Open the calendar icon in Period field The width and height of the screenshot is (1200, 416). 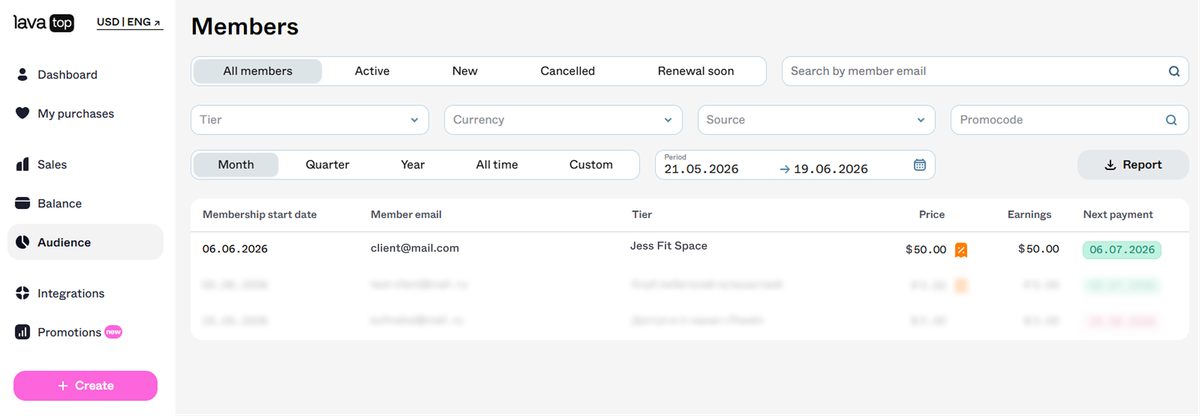(x=920, y=165)
